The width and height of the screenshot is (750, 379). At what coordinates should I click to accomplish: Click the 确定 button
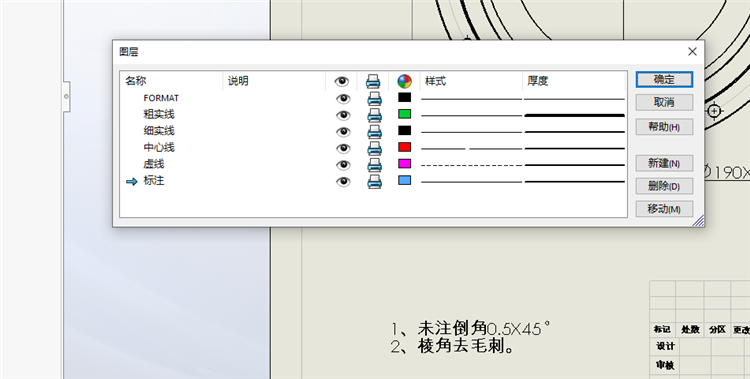click(664, 79)
